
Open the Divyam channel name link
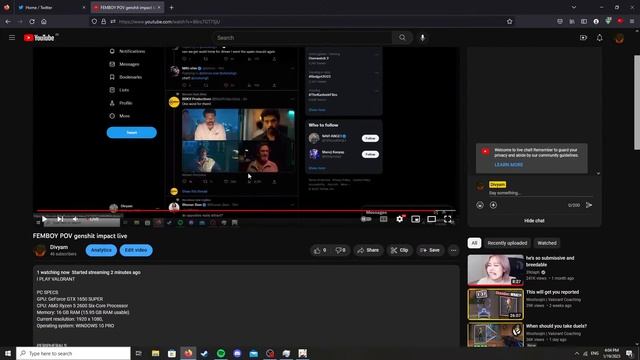tap(59, 247)
